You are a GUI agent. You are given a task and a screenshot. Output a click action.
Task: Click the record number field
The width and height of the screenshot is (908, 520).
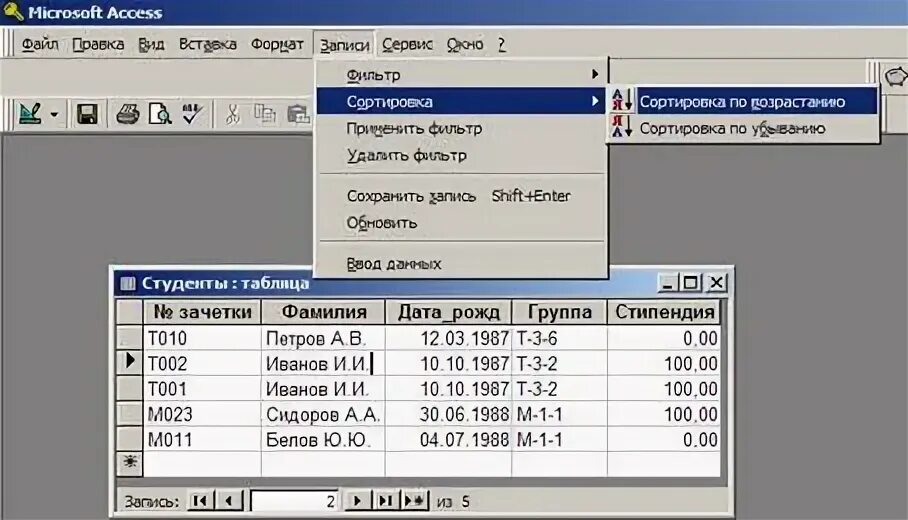coord(294,501)
